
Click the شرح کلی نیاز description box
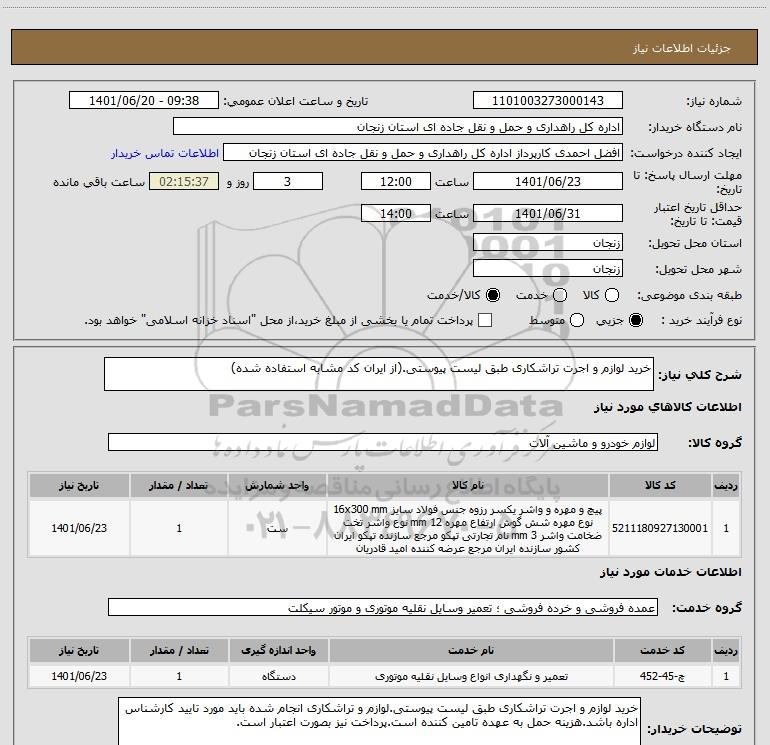[x=379, y=374]
